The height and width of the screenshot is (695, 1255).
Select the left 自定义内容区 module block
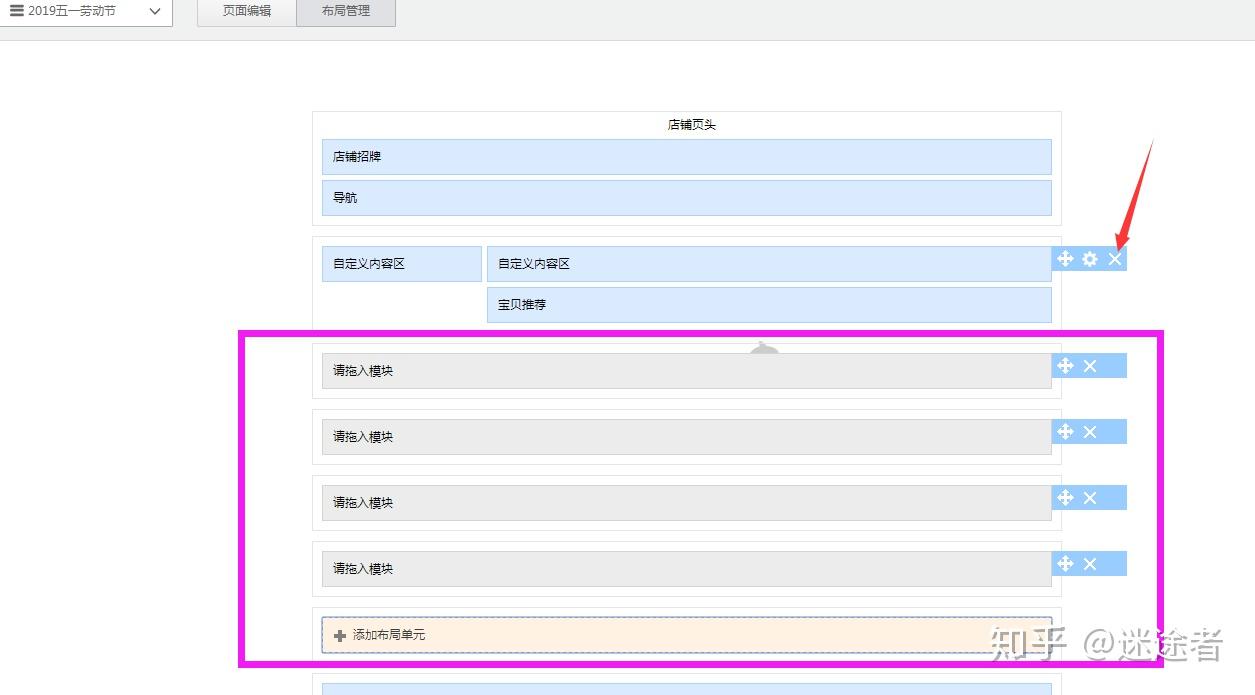click(401, 263)
